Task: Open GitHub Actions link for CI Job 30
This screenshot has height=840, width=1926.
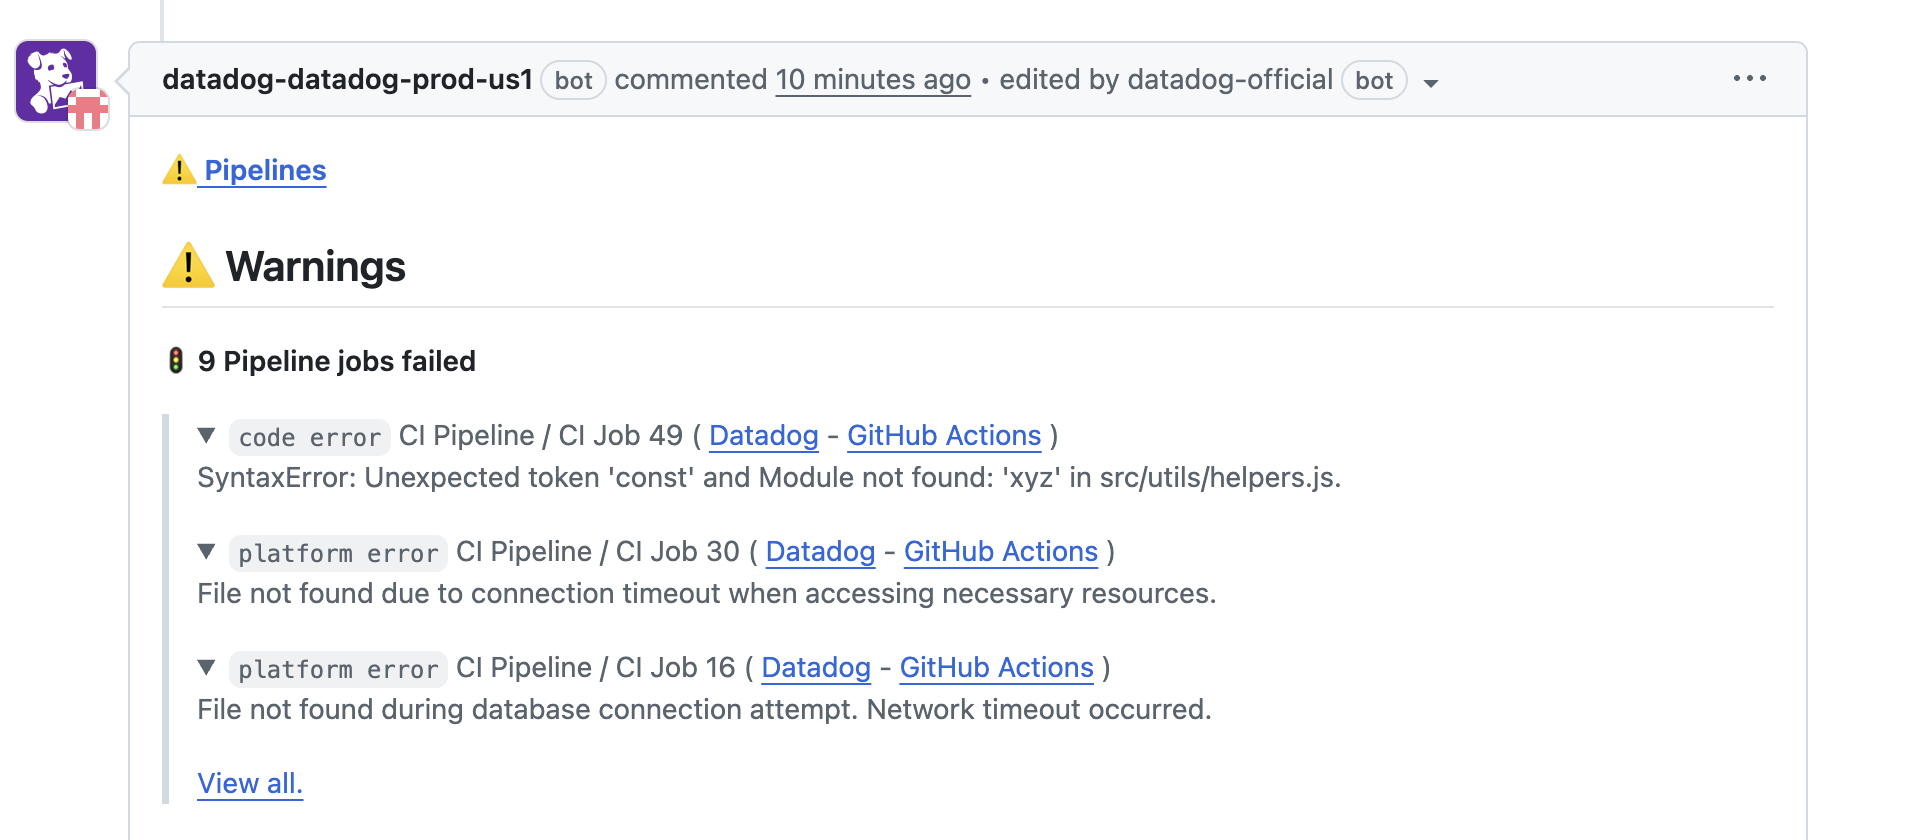Action: click(1001, 552)
